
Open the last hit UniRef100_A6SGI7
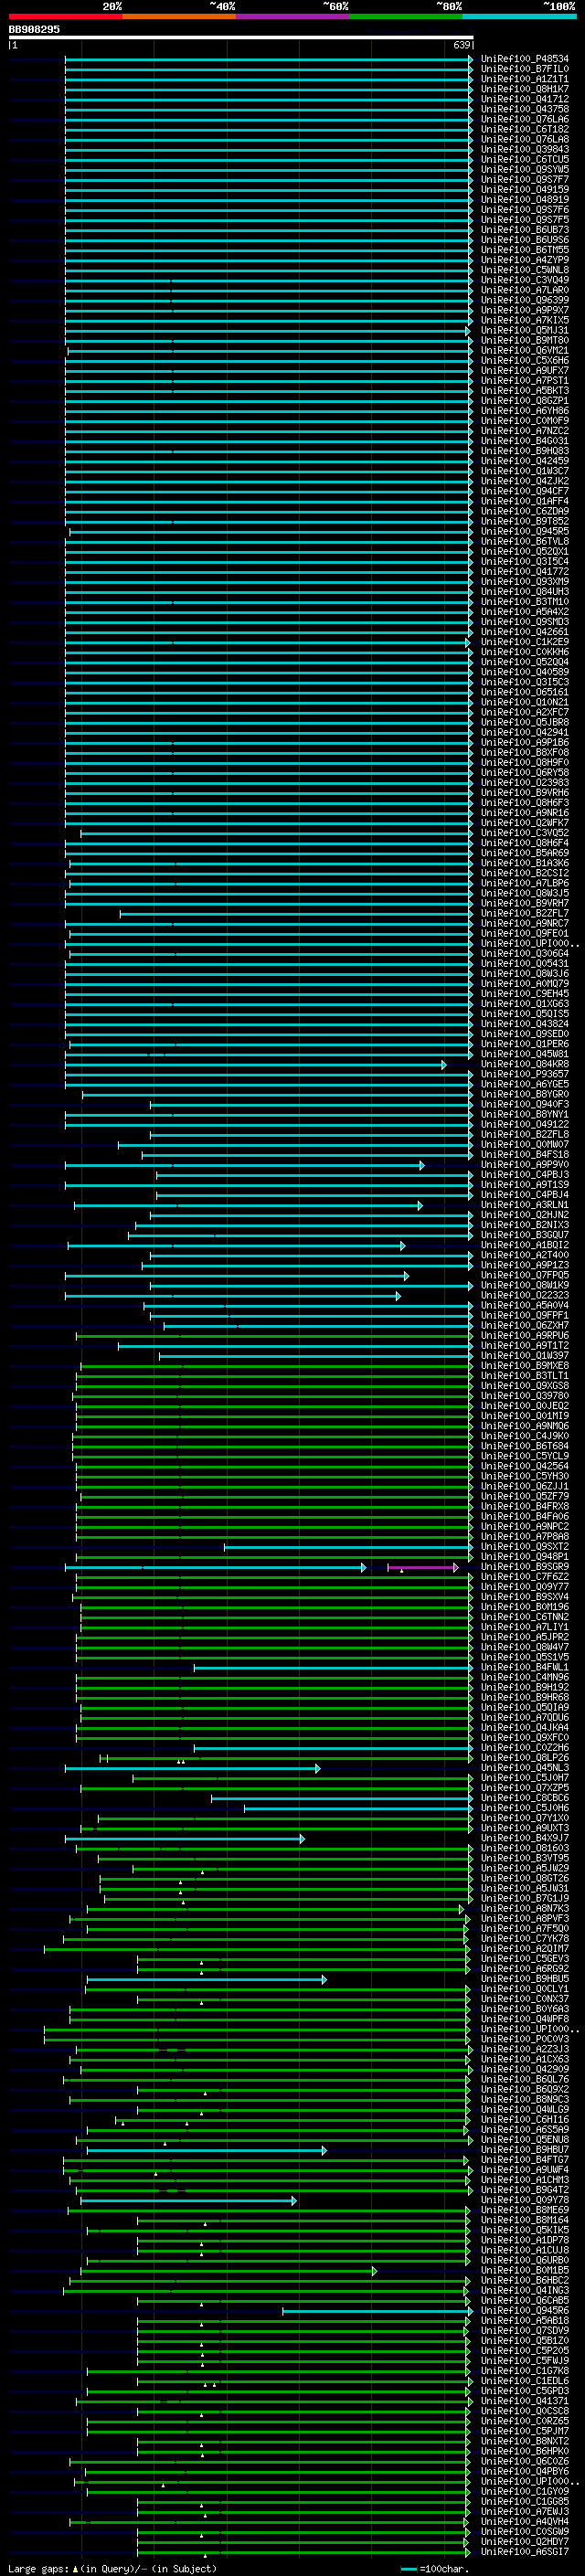tap(525, 2552)
